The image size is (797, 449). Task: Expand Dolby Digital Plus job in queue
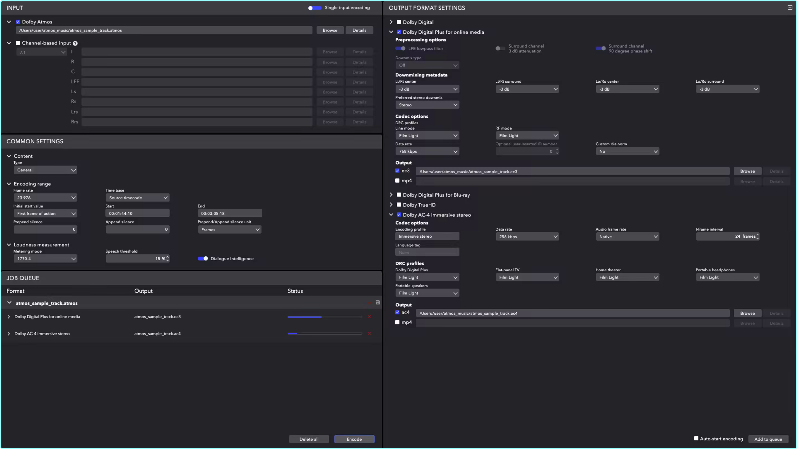point(9,317)
